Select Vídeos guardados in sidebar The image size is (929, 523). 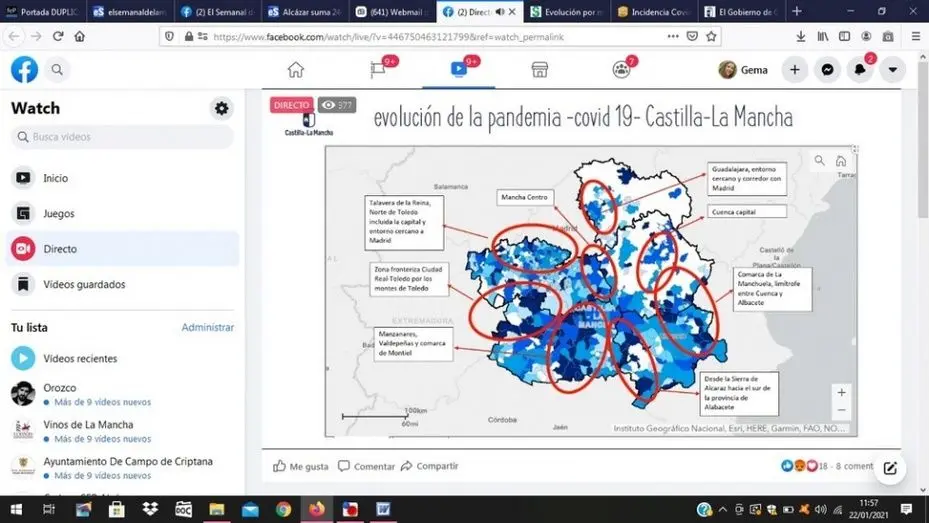(x=84, y=285)
